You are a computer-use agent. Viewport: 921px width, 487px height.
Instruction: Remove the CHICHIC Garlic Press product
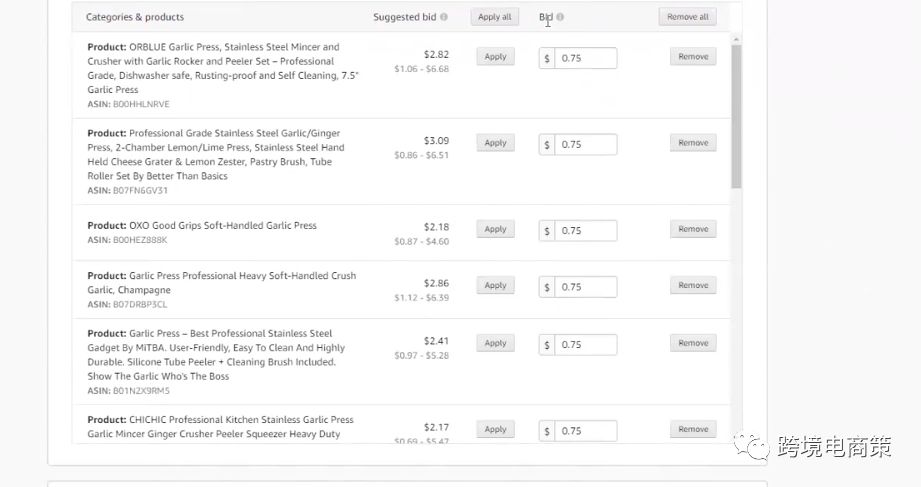coord(693,429)
